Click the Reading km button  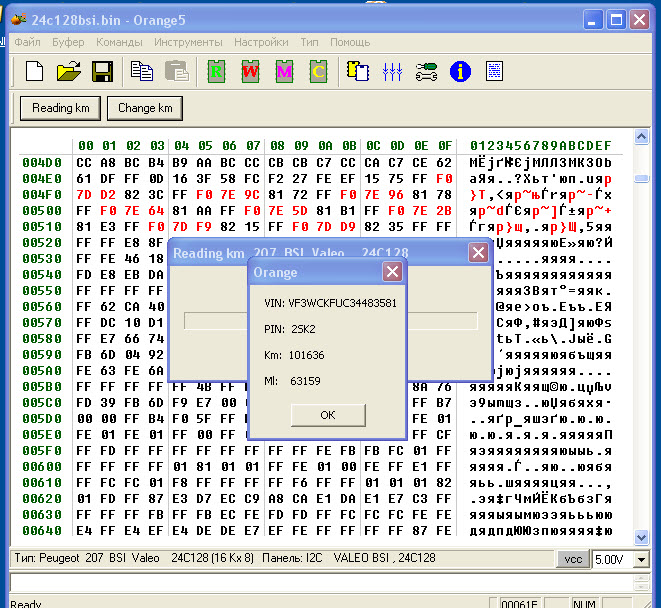click(60, 108)
